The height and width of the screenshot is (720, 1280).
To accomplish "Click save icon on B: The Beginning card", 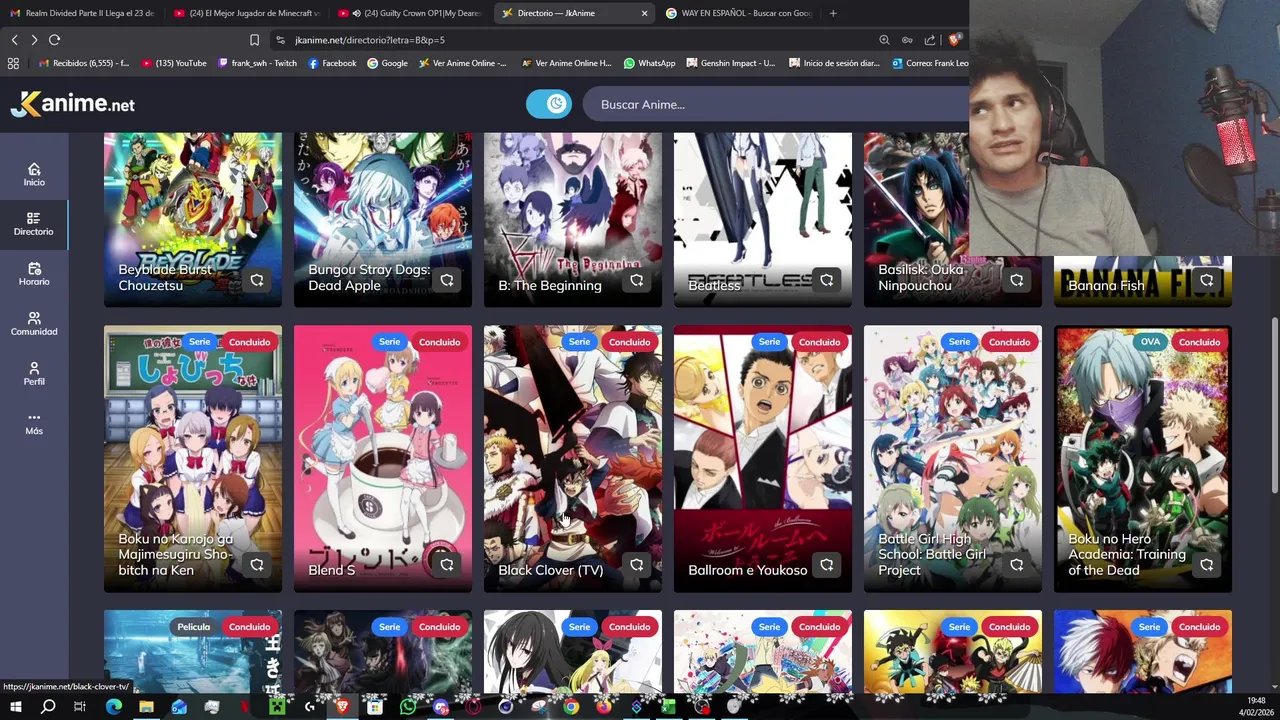I will [x=637, y=280].
